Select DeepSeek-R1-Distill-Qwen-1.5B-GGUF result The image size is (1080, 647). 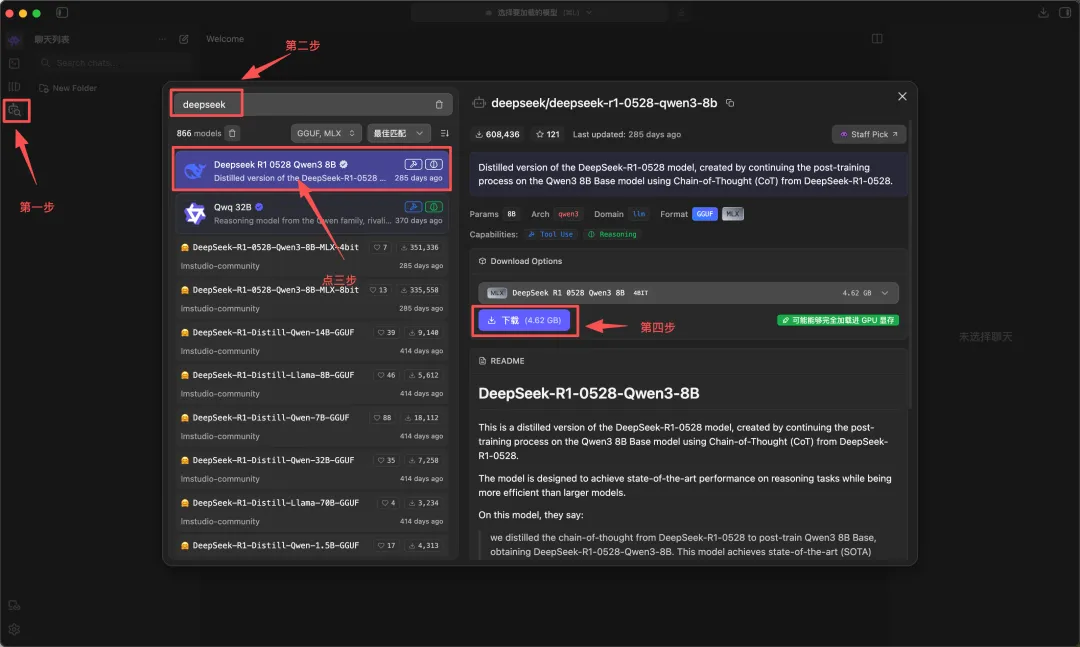pyautogui.click(x=312, y=547)
